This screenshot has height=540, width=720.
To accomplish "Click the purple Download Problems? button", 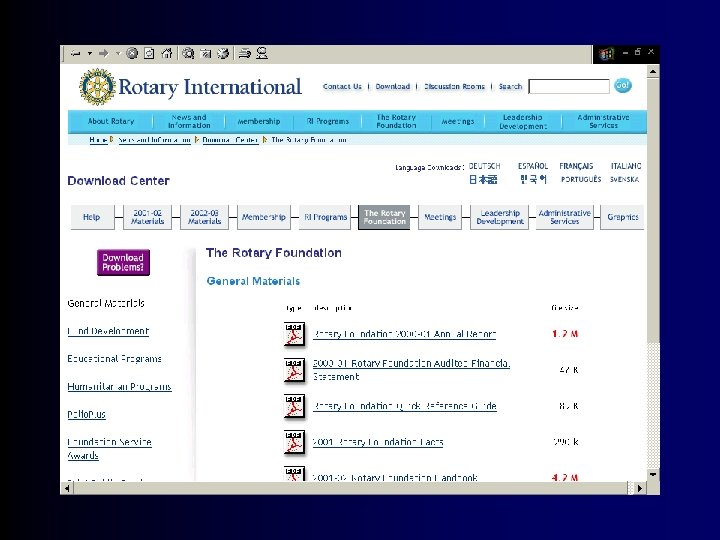I will [x=123, y=262].
